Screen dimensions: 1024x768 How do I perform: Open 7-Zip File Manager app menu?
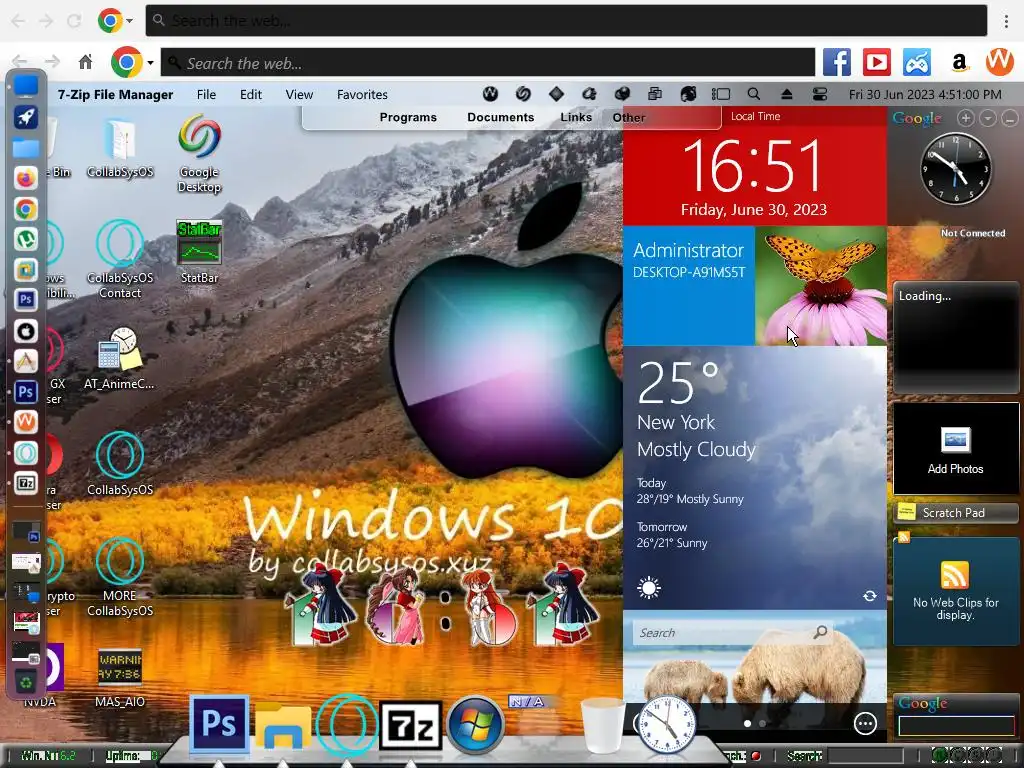[x=116, y=94]
